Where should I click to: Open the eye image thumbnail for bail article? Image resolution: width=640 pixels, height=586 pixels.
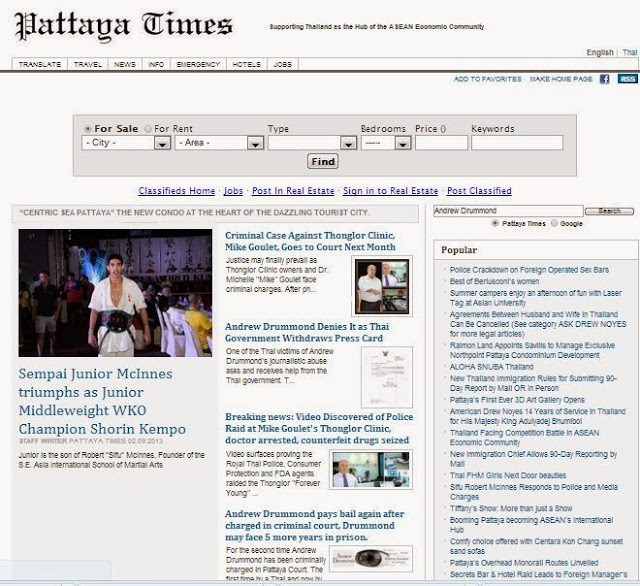[371, 559]
